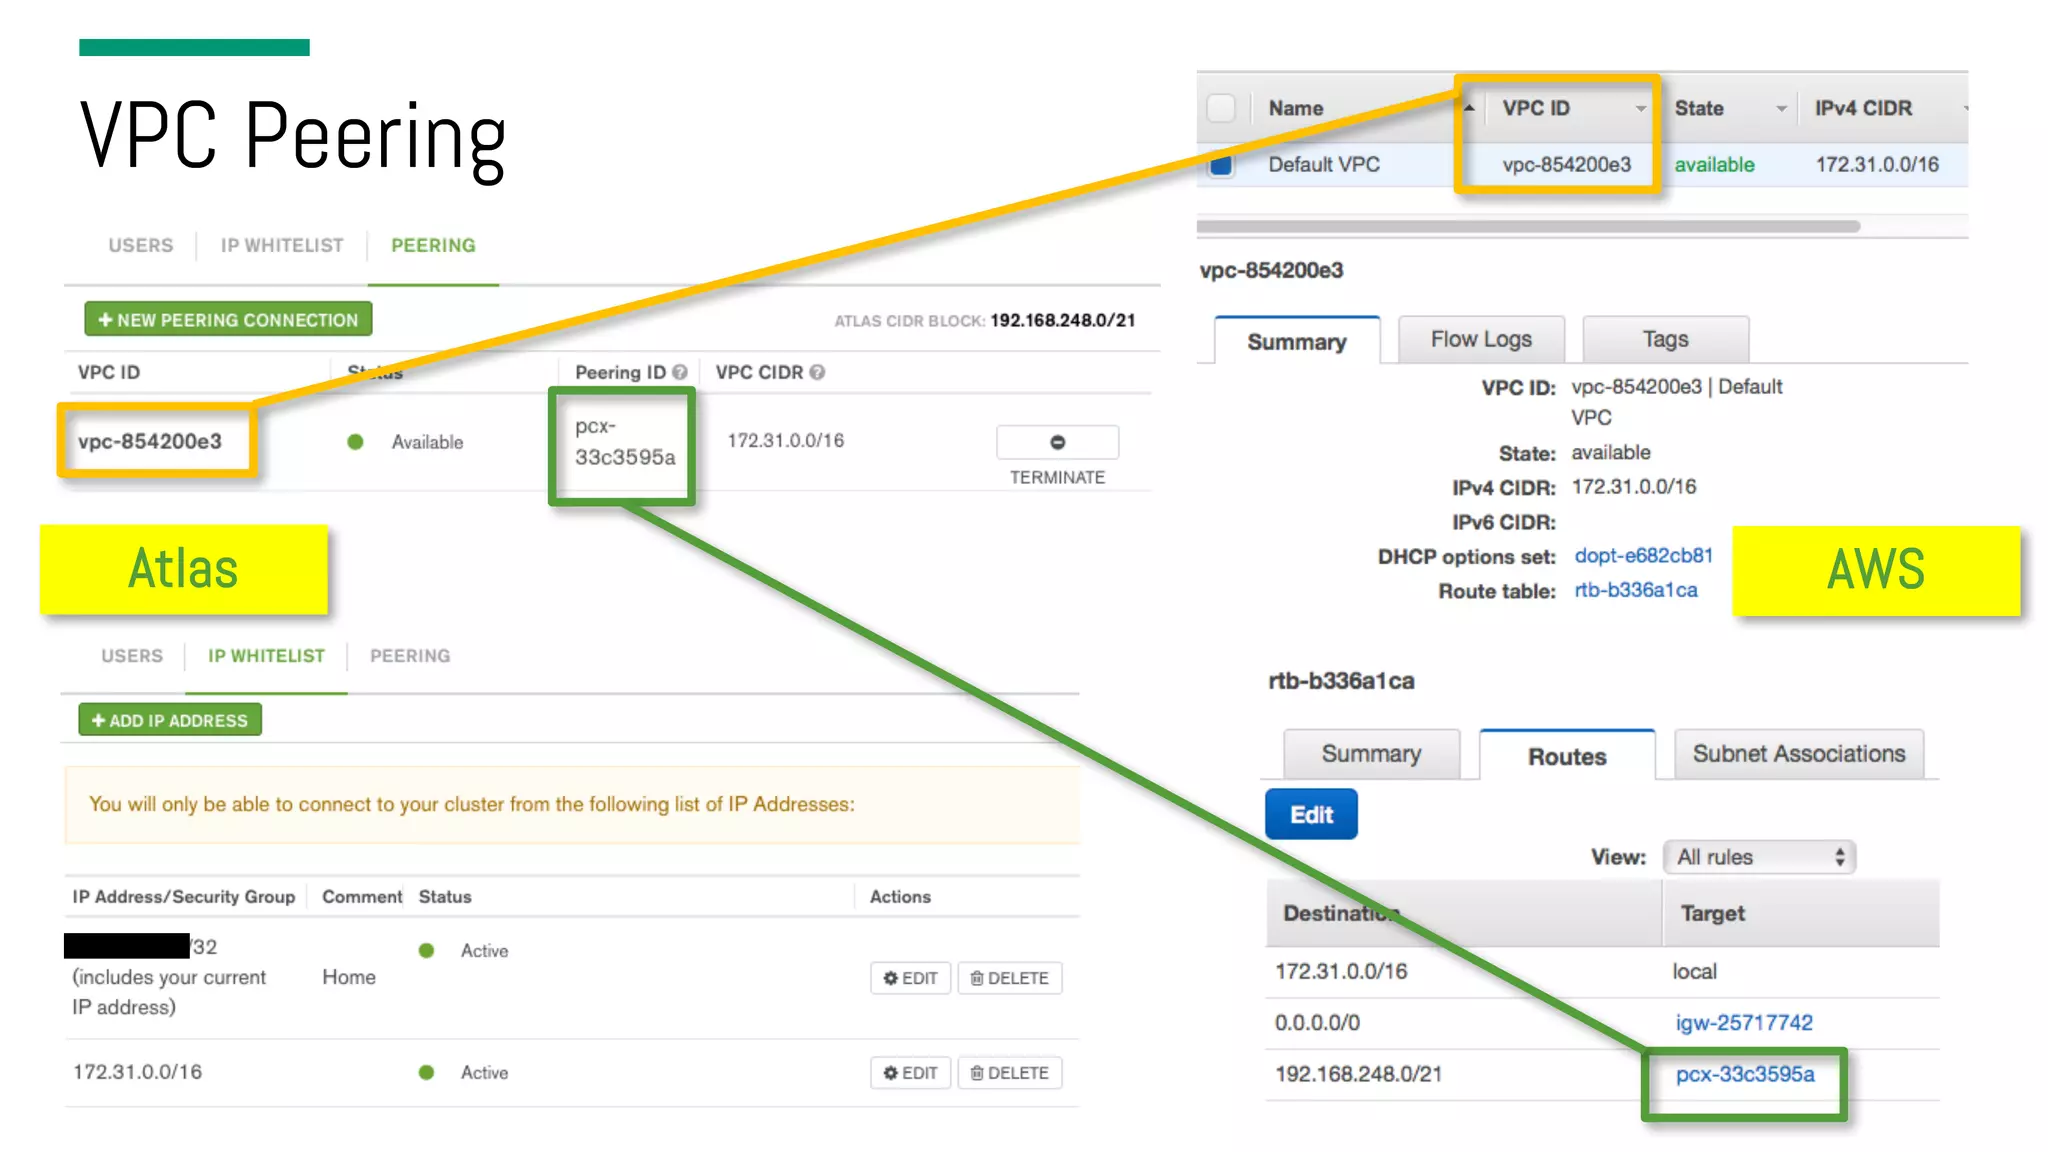Open the Tags tab
Viewport: 2048px width, 1152px height.
[1665, 339]
